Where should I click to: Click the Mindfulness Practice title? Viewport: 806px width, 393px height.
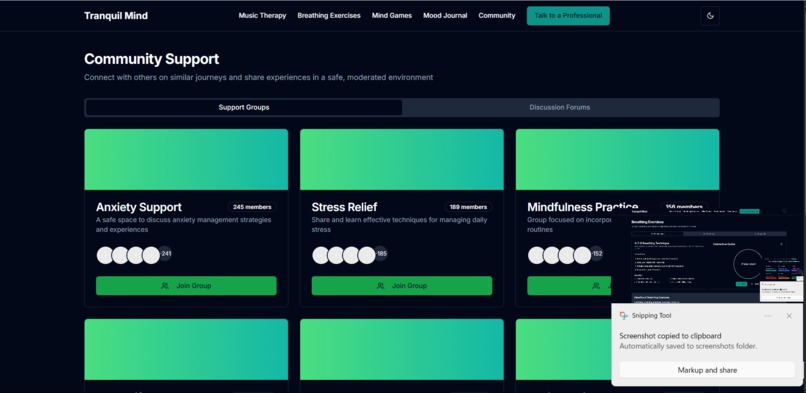pos(582,207)
